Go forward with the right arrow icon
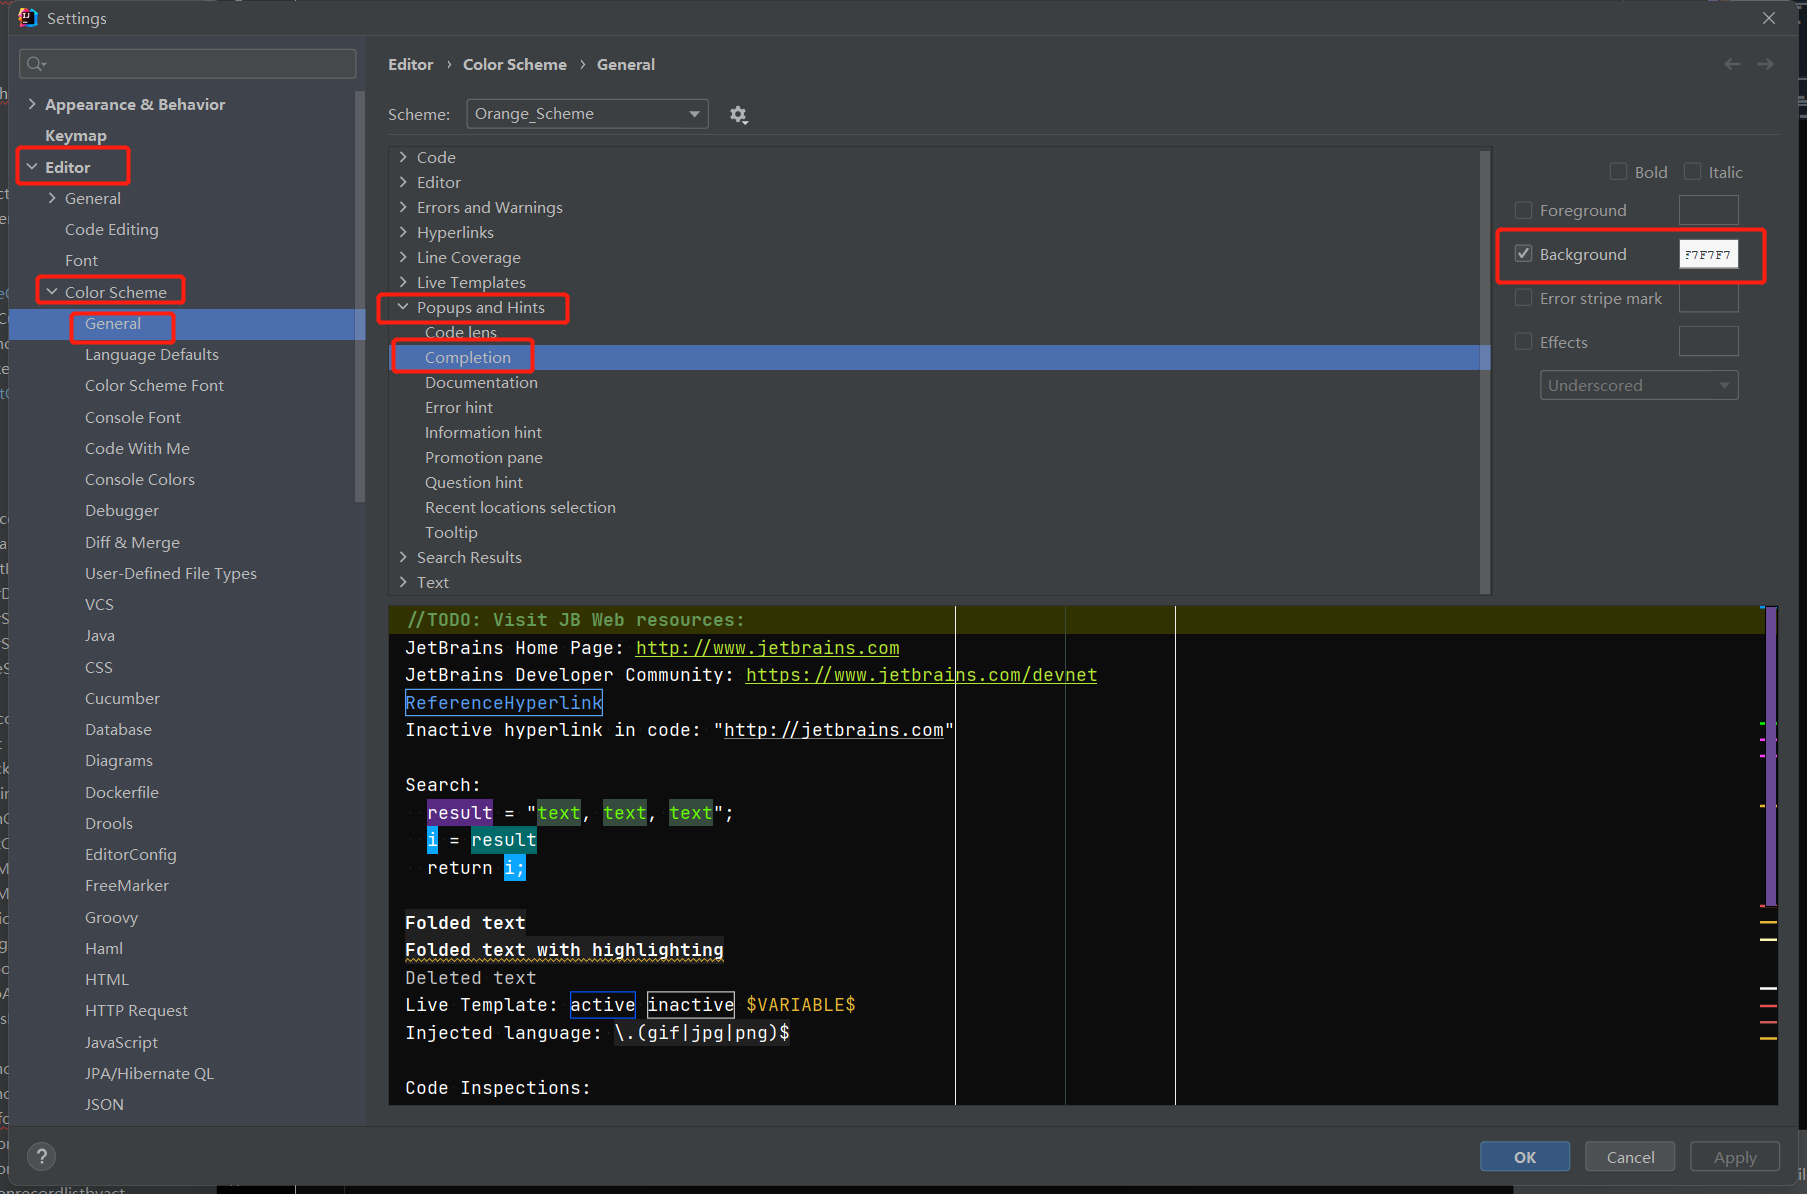 coord(1766,64)
